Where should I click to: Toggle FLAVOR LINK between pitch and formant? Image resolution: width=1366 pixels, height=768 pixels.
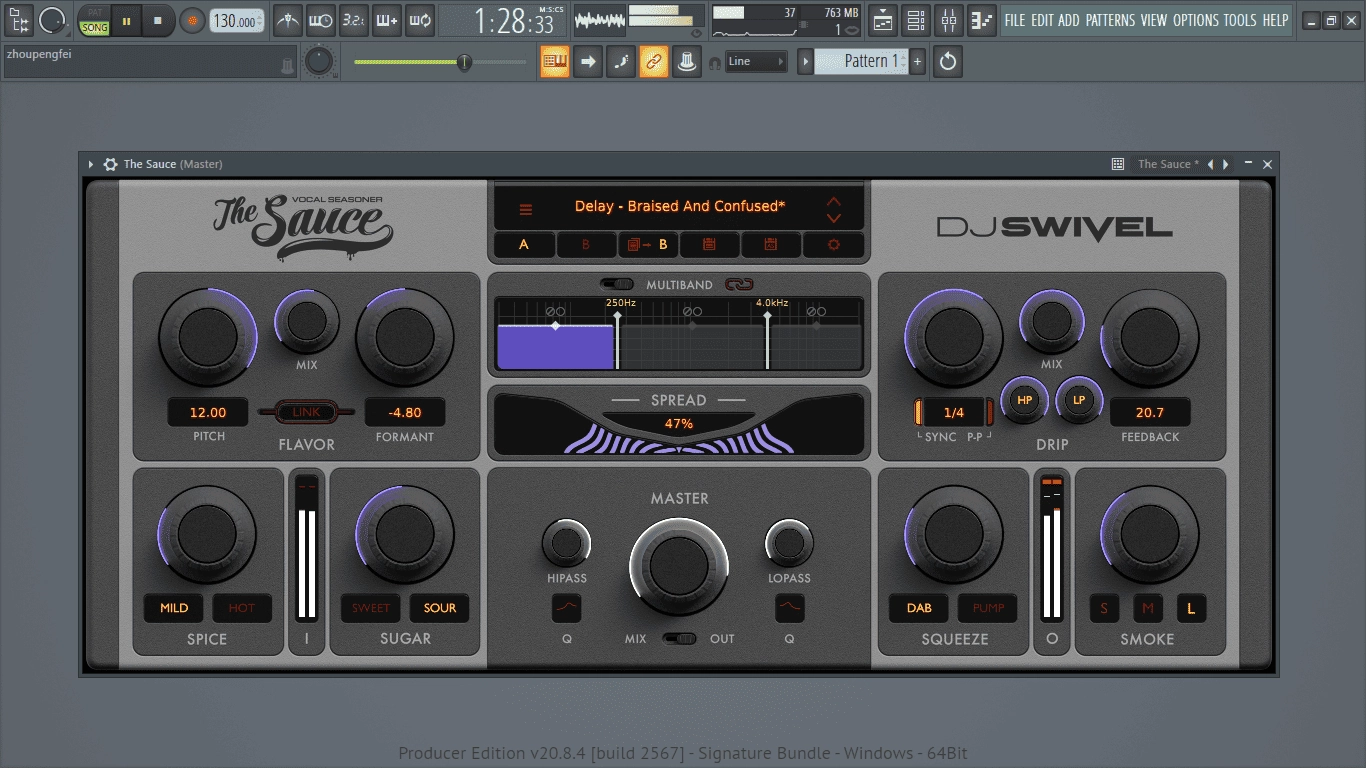pyautogui.click(x=306, y=412)
